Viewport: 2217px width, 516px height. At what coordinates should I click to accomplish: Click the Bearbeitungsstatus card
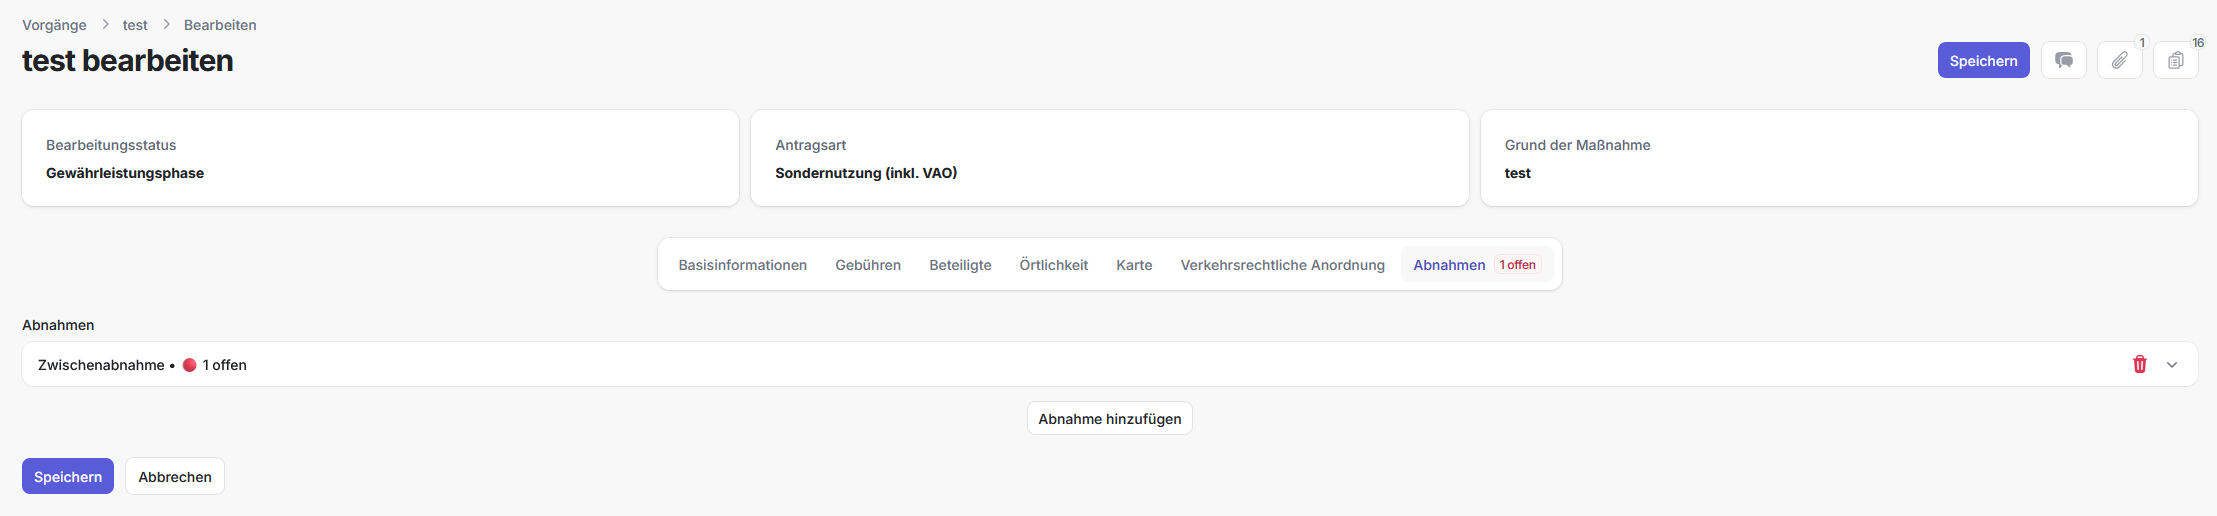(x=380, y=159)
